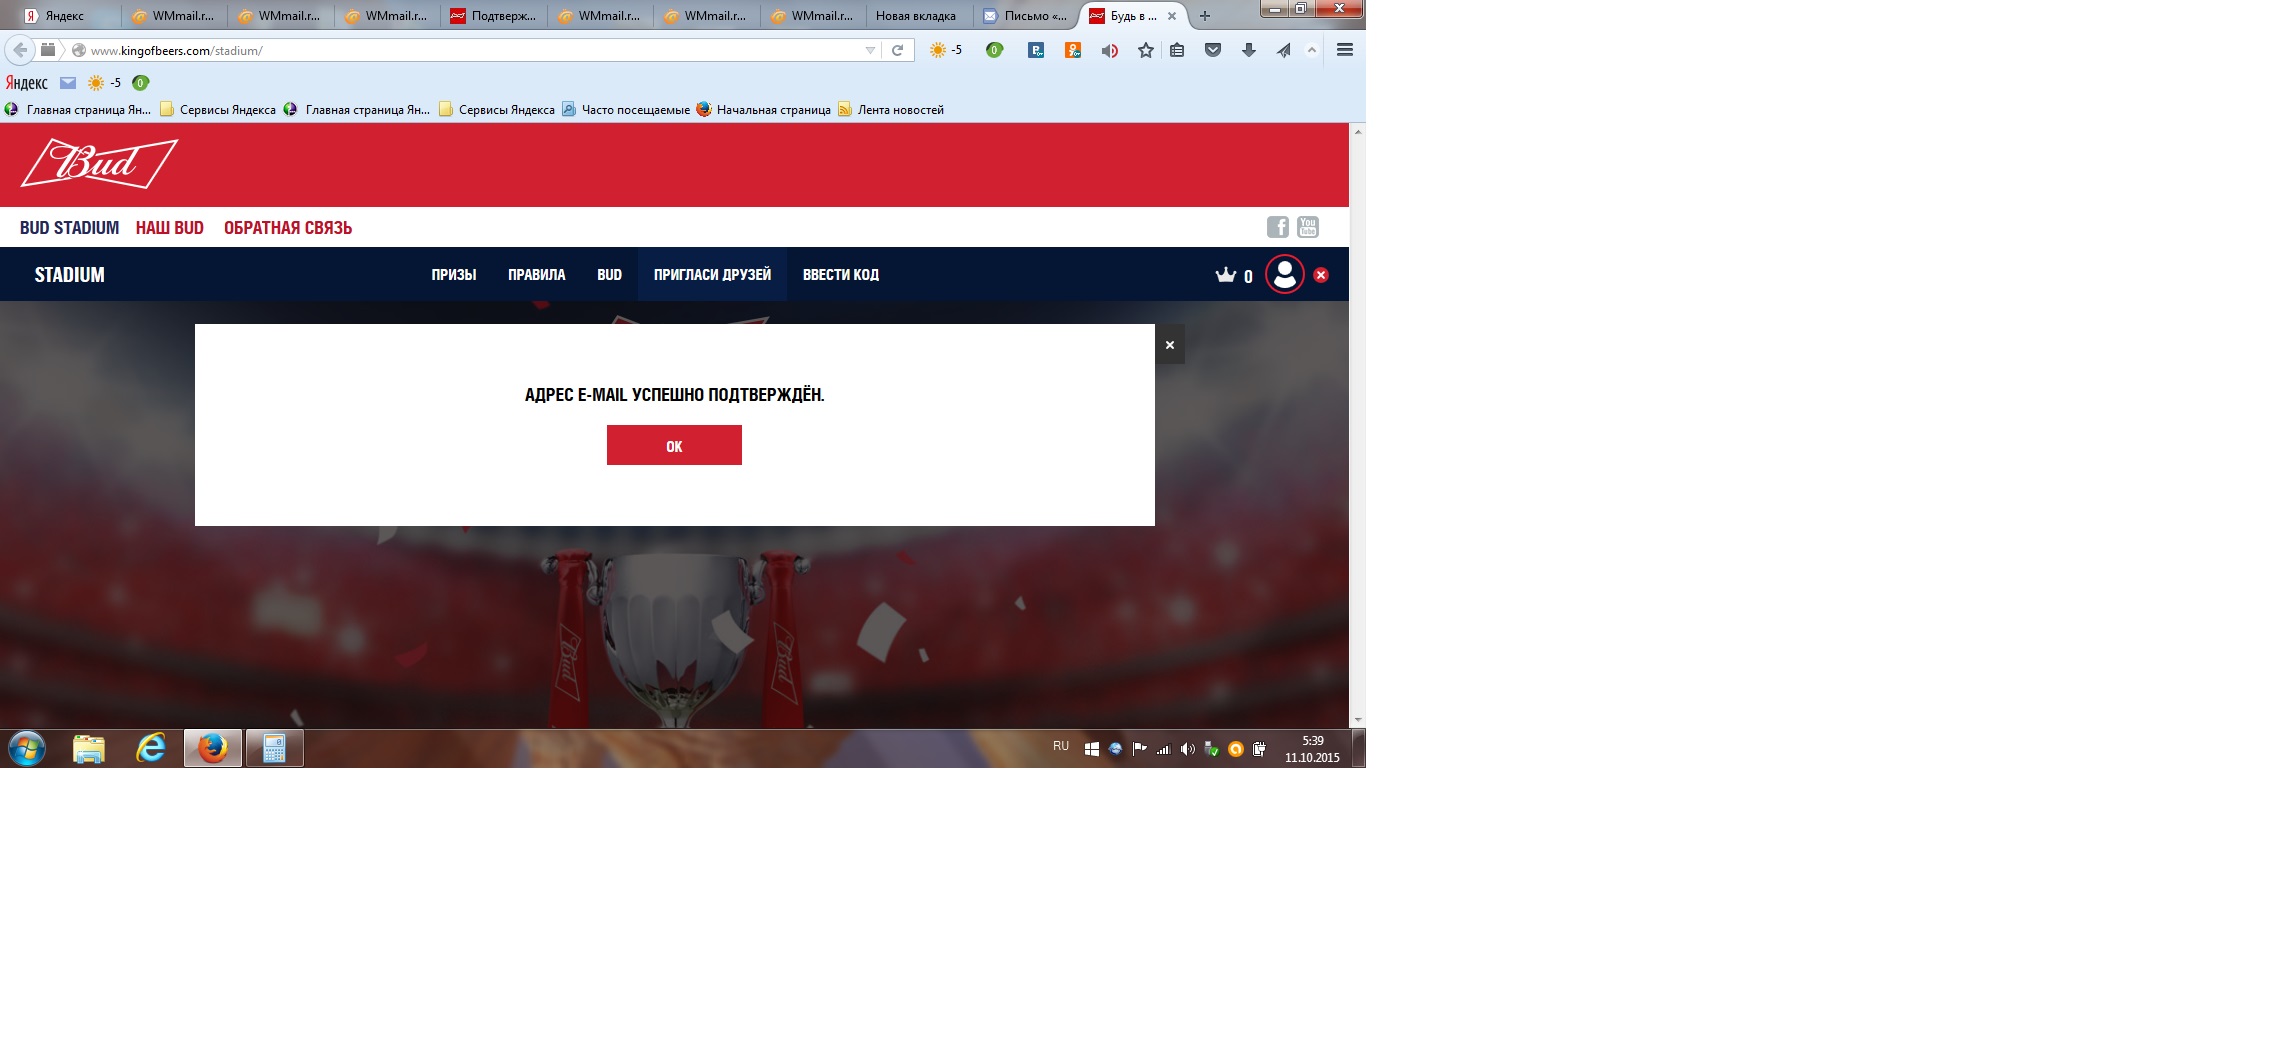
Task: Open the НАШ BUD link
Action: (x=170, y=228)
